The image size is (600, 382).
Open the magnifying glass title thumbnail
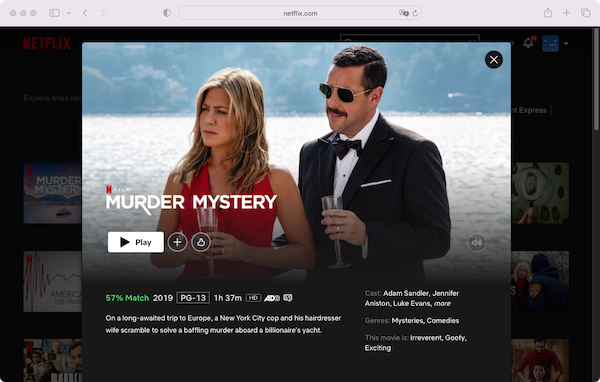[540, 193]
